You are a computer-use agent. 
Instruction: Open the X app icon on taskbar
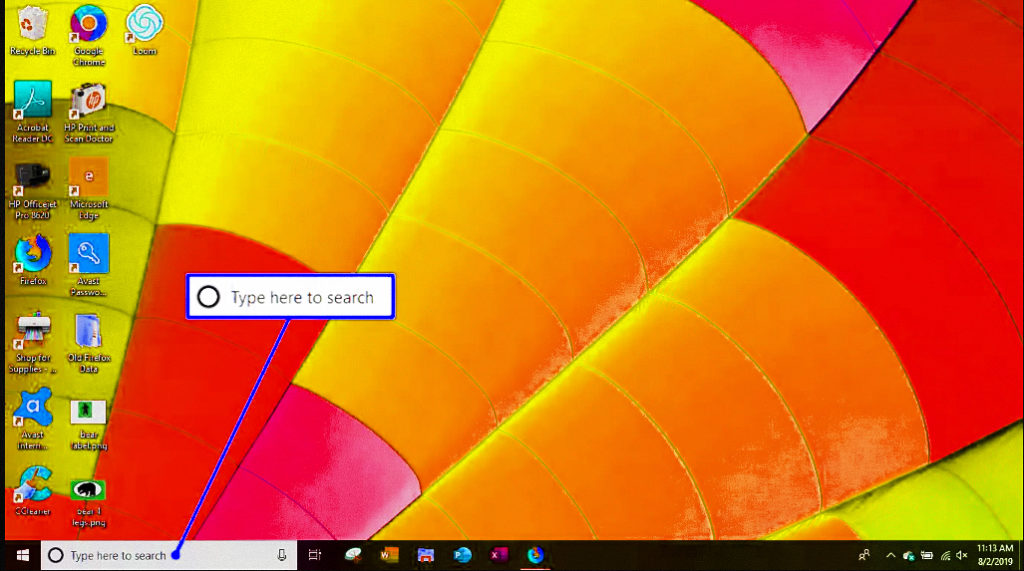click(499, 555)
